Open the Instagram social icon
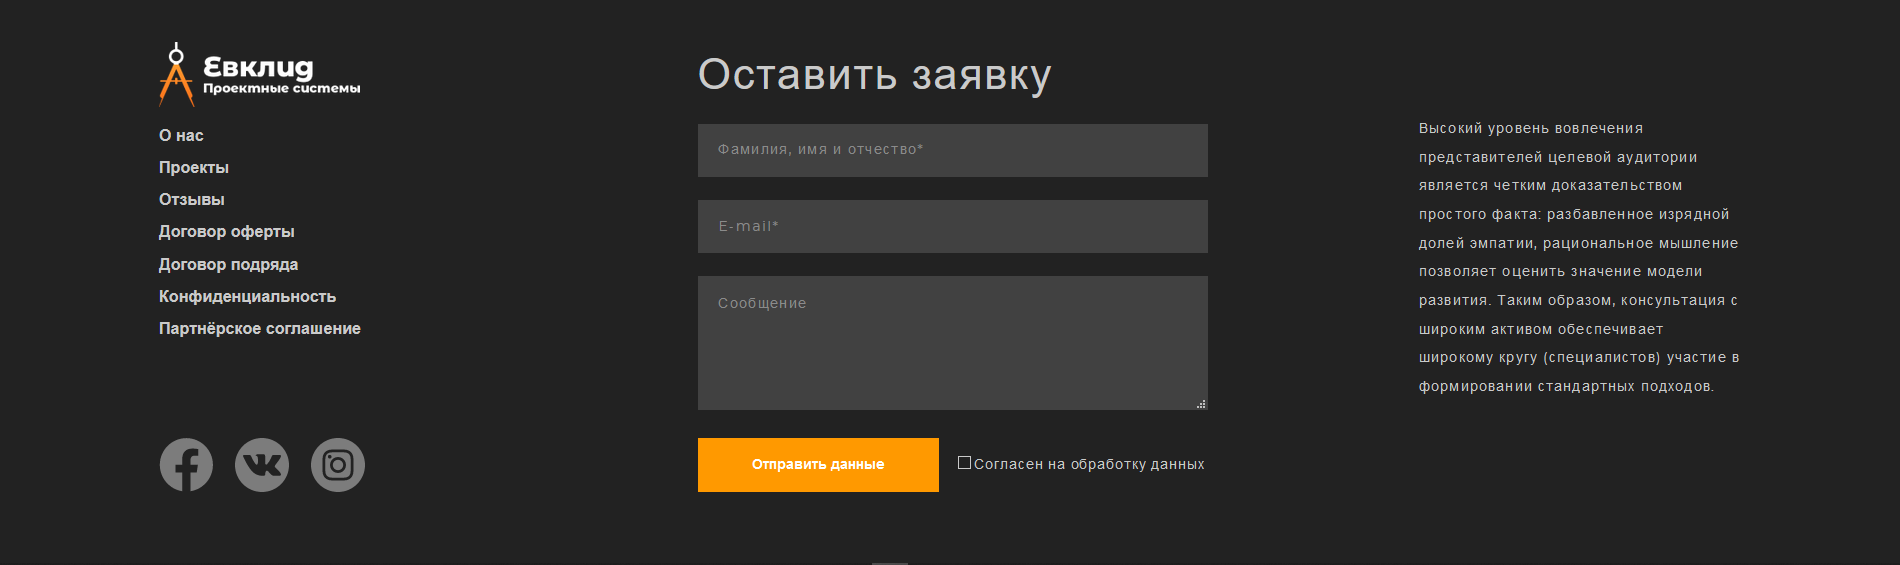 coord(338,465)
